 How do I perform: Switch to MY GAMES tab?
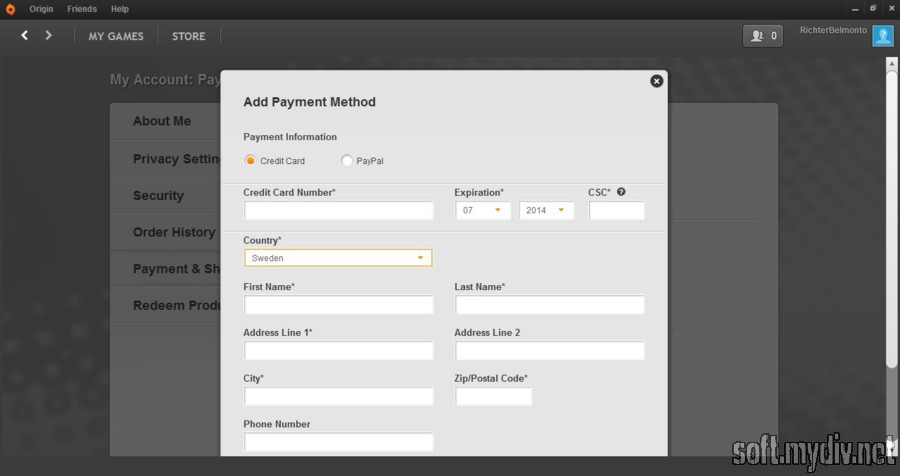[x=116, y=36]
